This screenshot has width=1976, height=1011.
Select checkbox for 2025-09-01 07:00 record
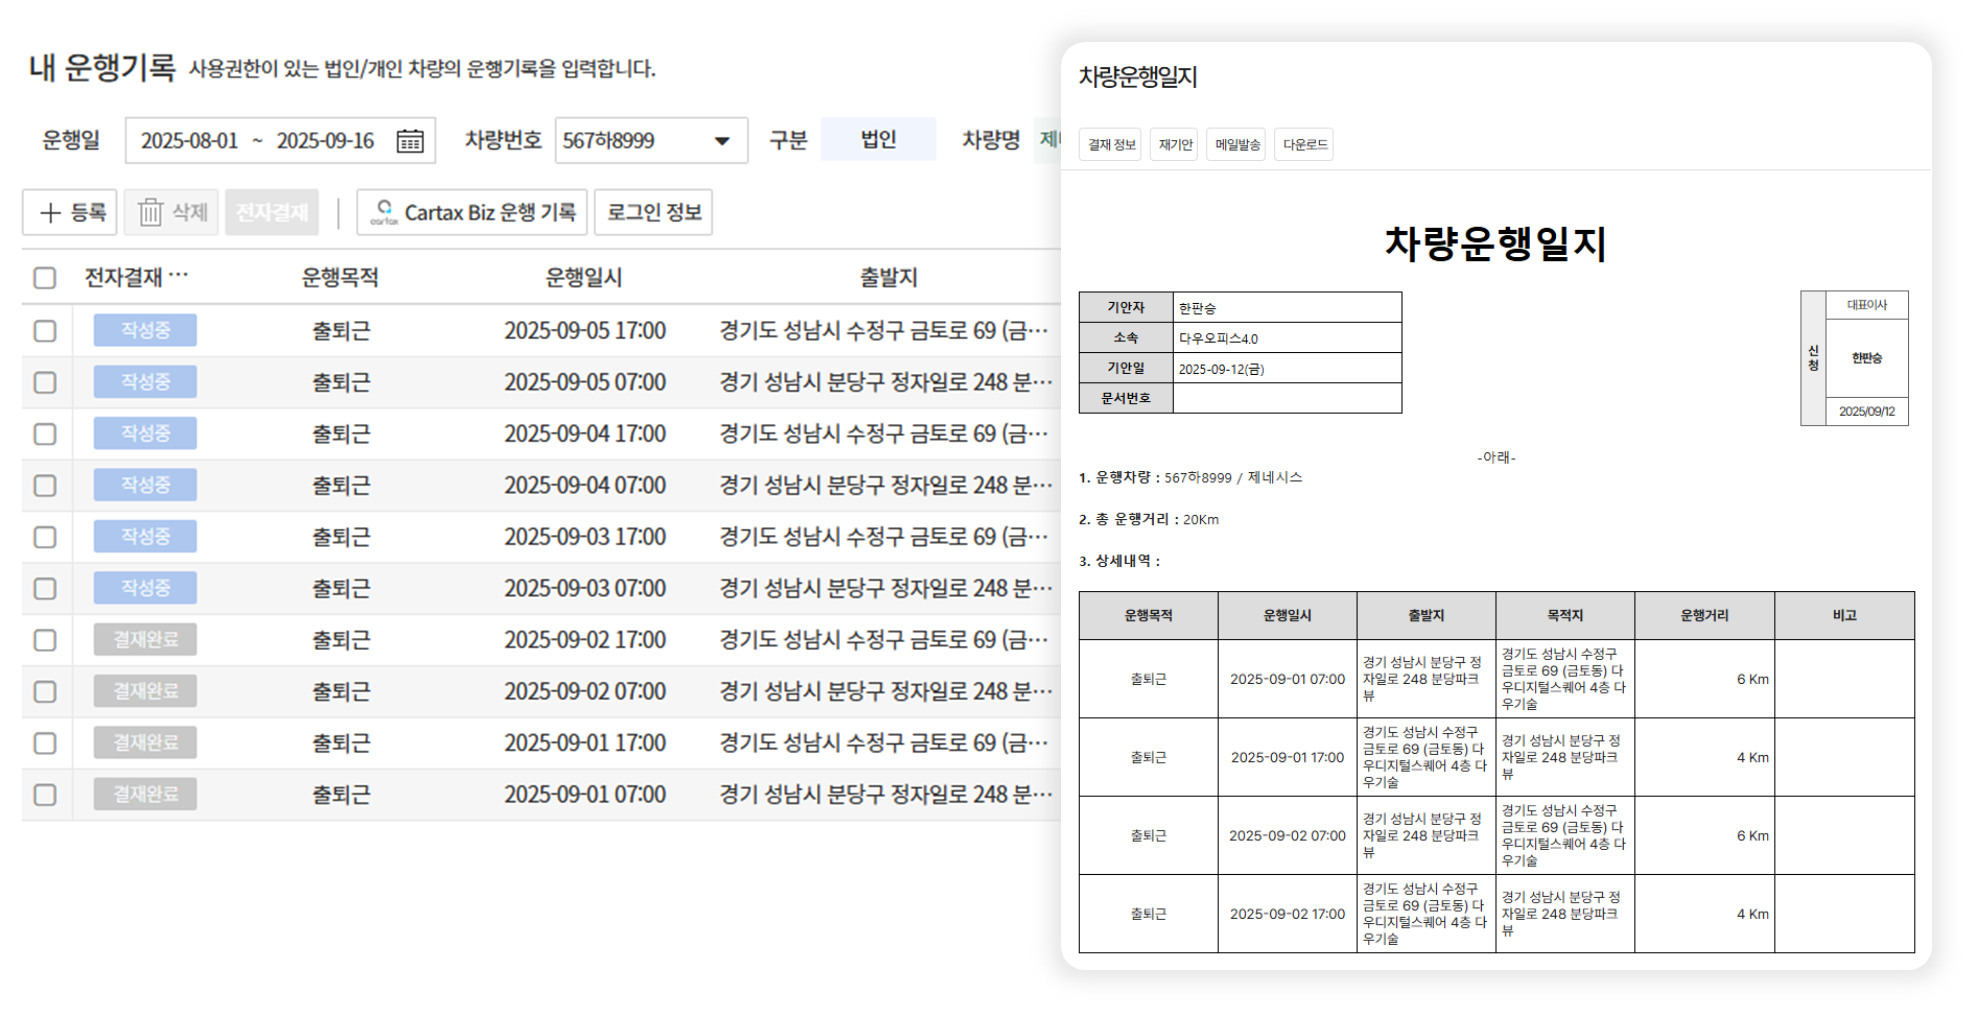tap(45, 795)
